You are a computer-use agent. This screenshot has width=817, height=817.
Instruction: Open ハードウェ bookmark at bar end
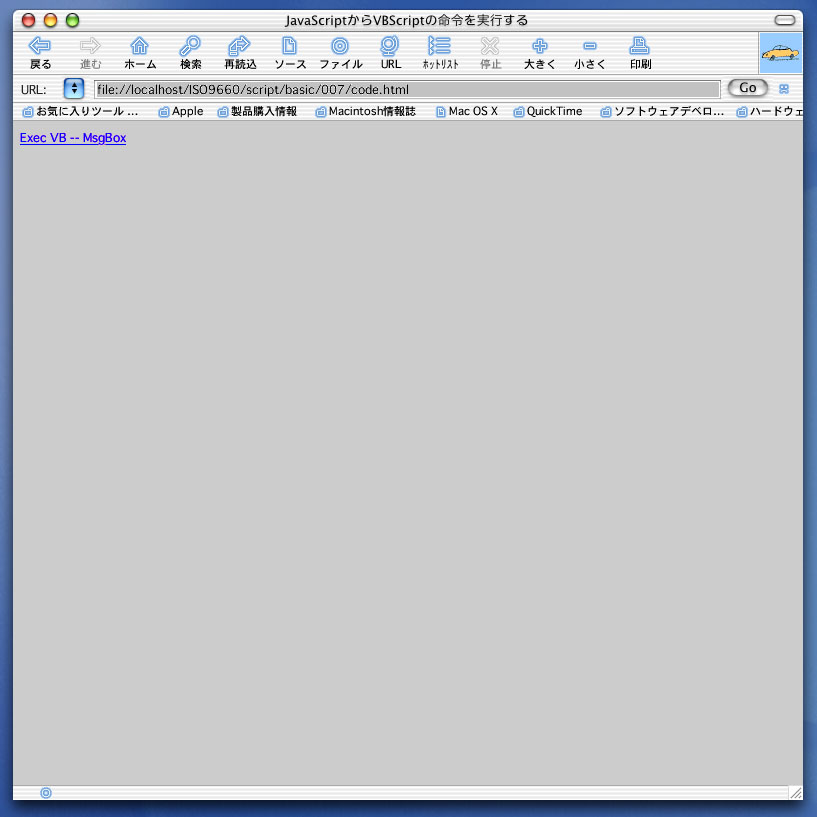click(x=770, y=112)
